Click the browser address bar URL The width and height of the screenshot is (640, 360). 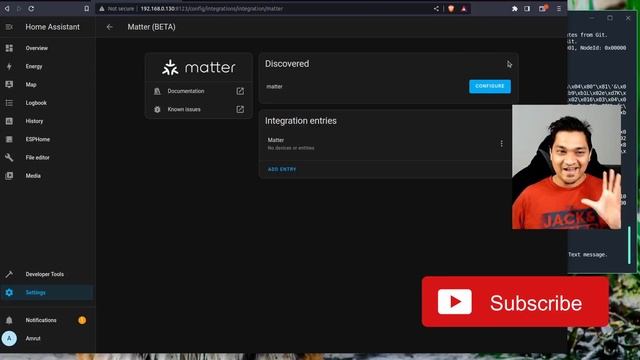[x=211, y=9]
